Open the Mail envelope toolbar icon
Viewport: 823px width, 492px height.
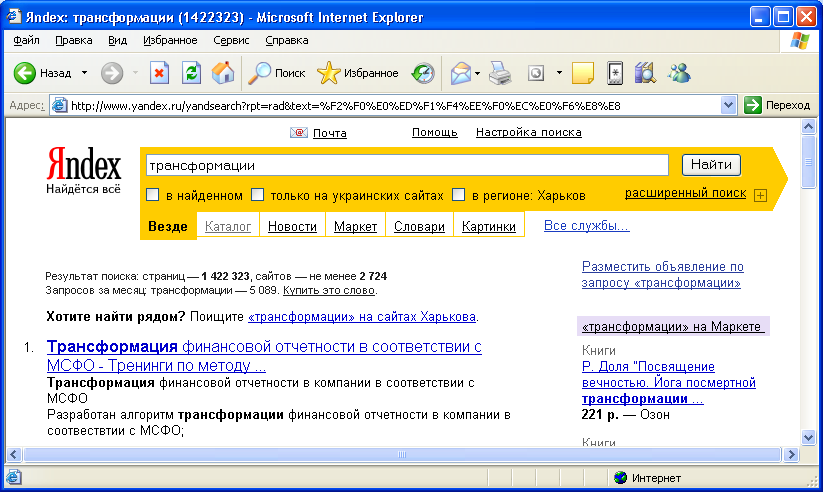coord(460,73)
